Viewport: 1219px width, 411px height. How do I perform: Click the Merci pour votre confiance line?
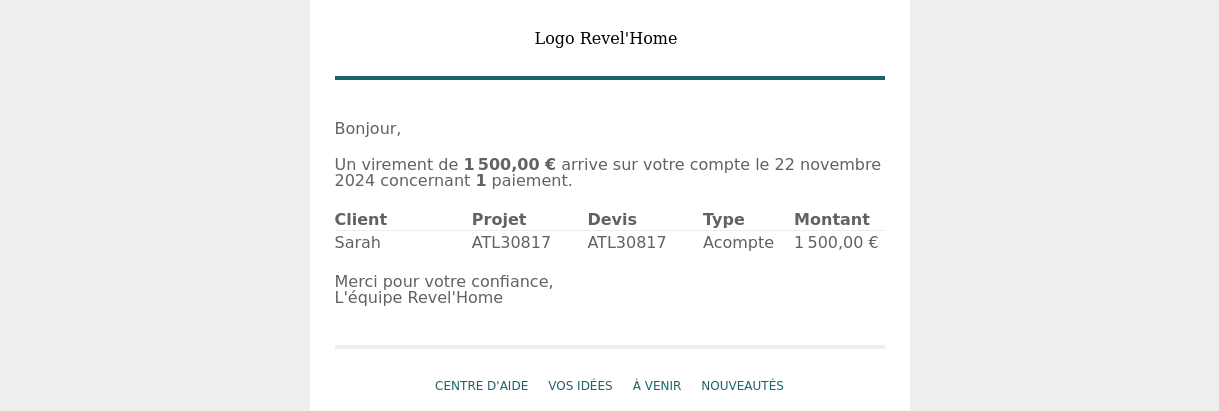click(444, 282)
